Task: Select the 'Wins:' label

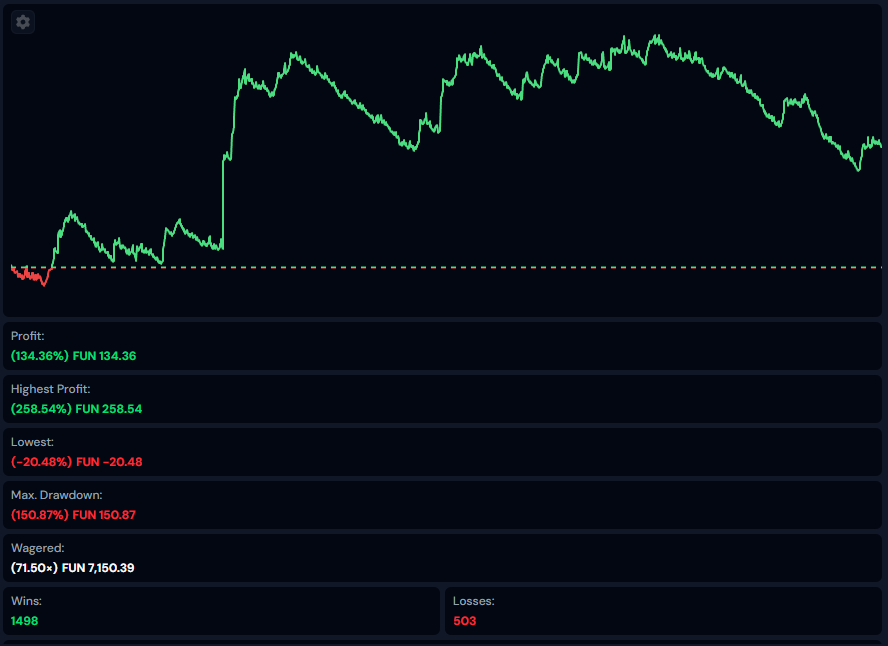Action: (26, 601)
